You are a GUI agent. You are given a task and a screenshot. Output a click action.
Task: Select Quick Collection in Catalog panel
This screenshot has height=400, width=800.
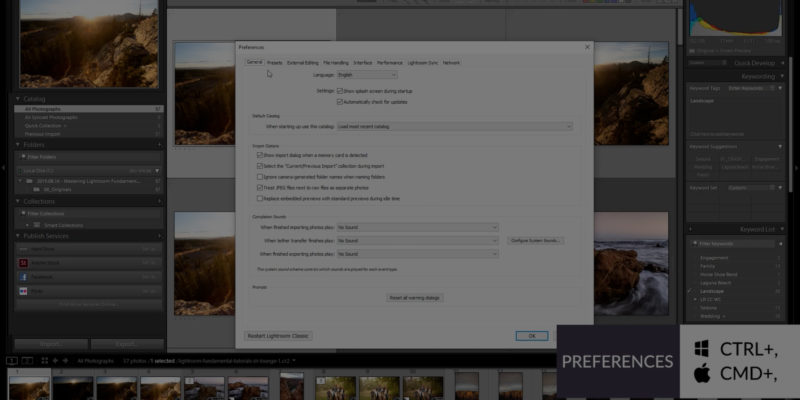89,126
